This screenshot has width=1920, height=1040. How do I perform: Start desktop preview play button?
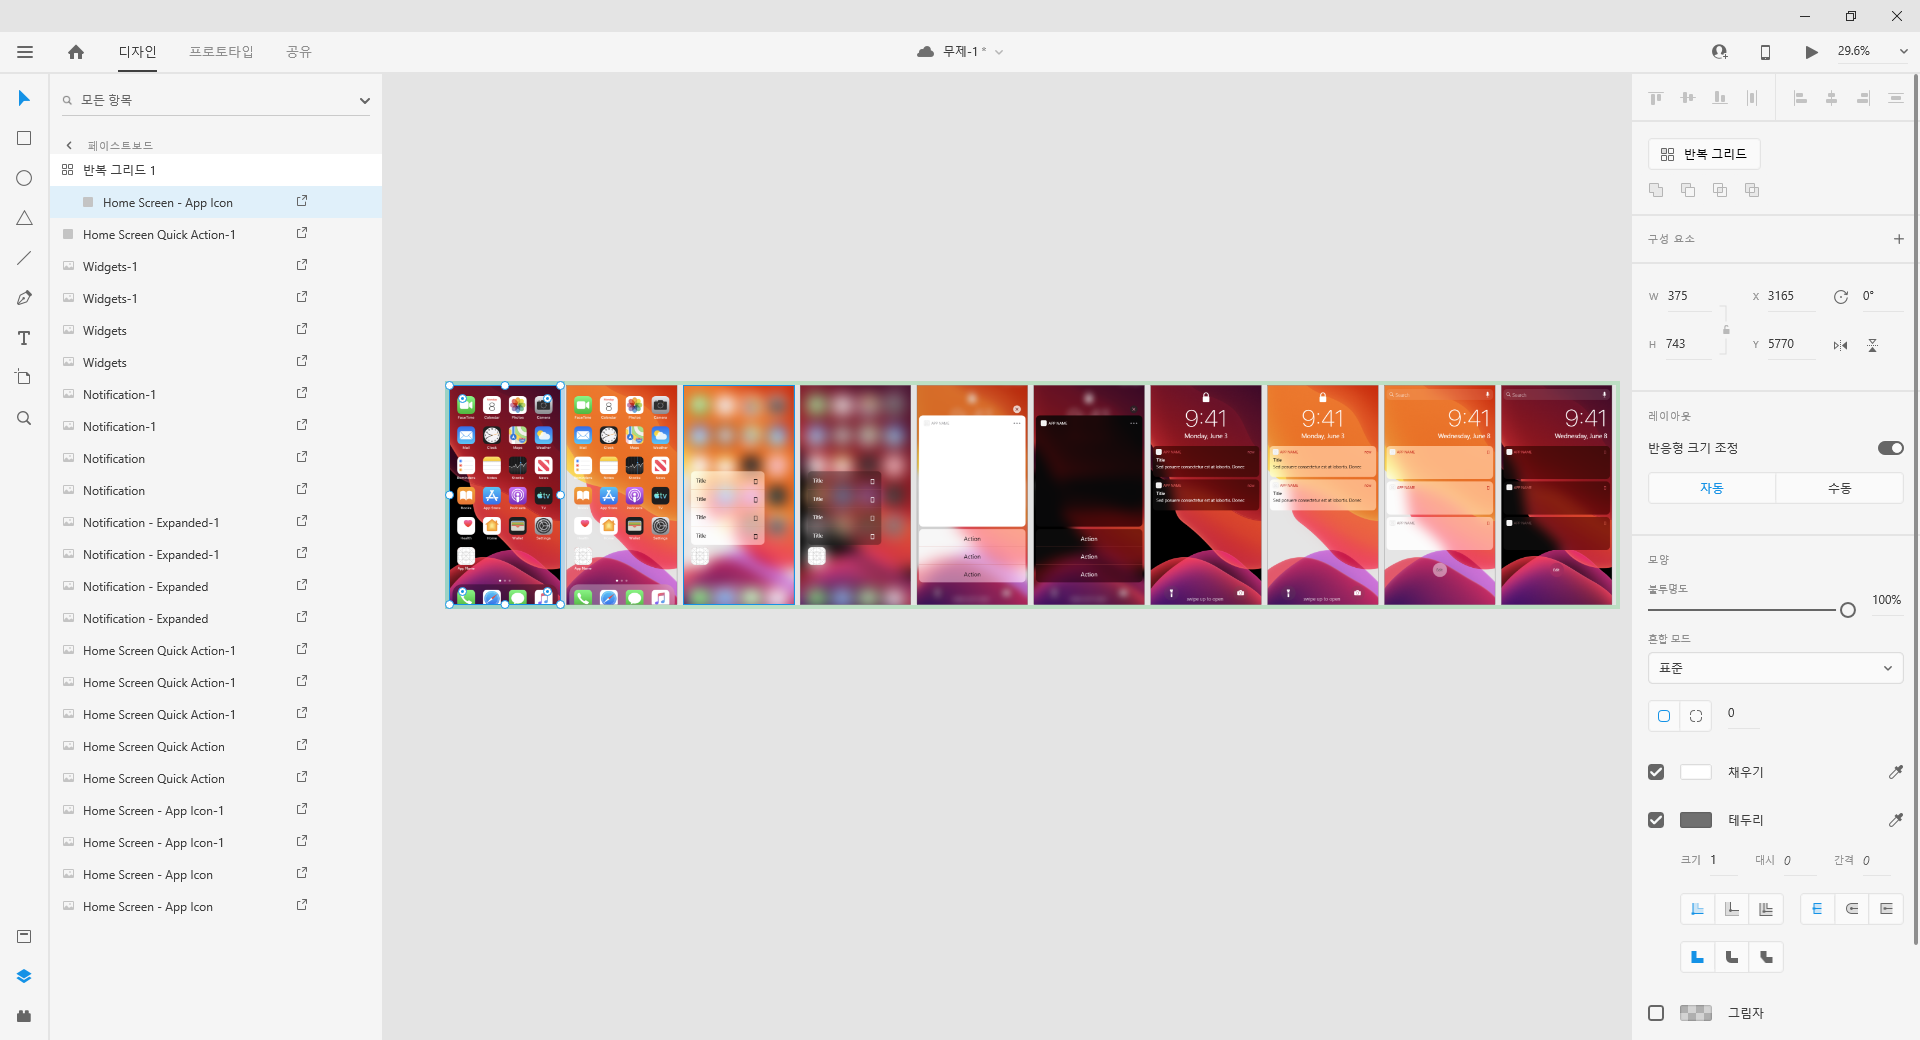(1811, 52)
